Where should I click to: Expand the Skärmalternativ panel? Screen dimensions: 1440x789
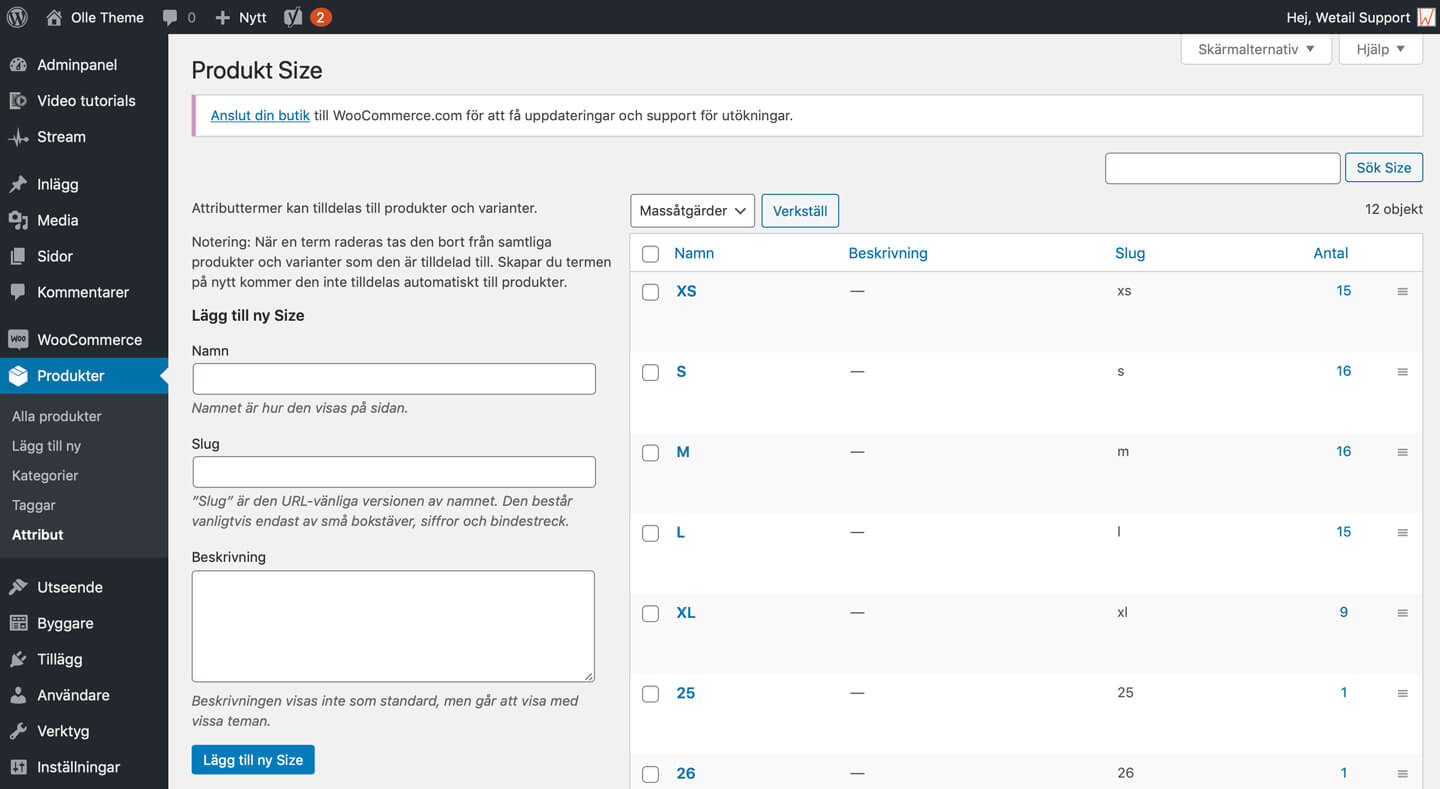tap(1256, 49)
